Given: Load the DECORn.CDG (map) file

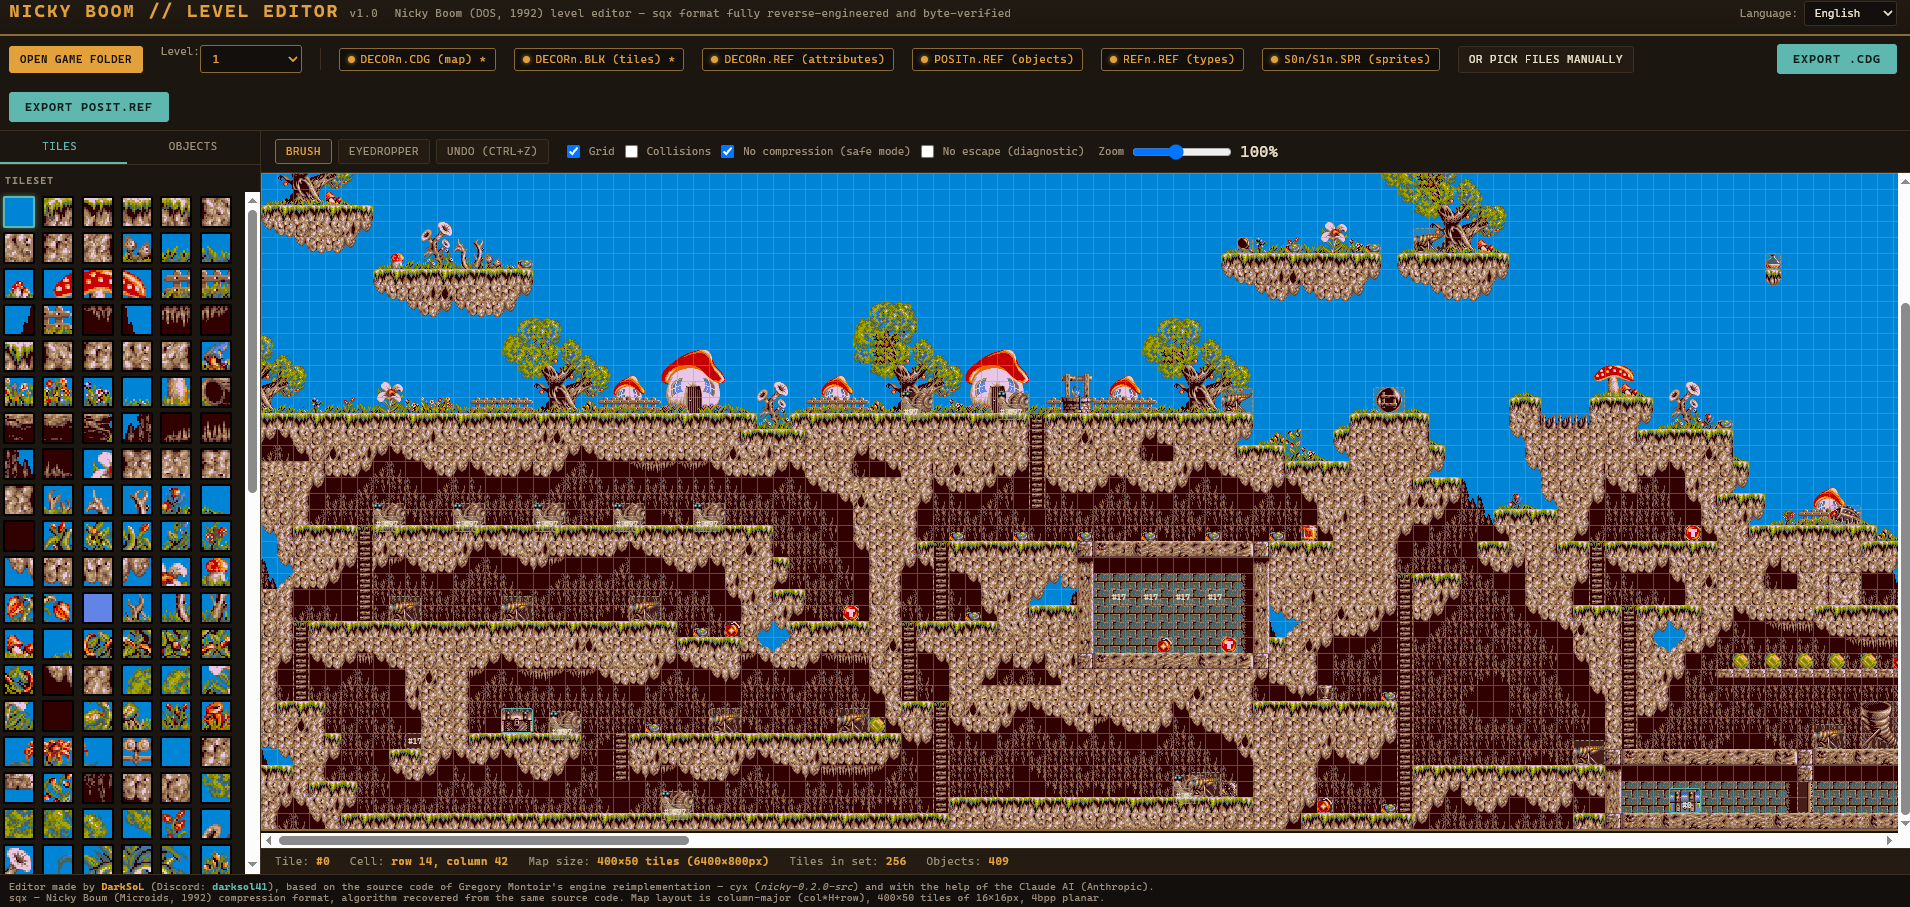Looking at the screenshot, I should pos(416,59).
